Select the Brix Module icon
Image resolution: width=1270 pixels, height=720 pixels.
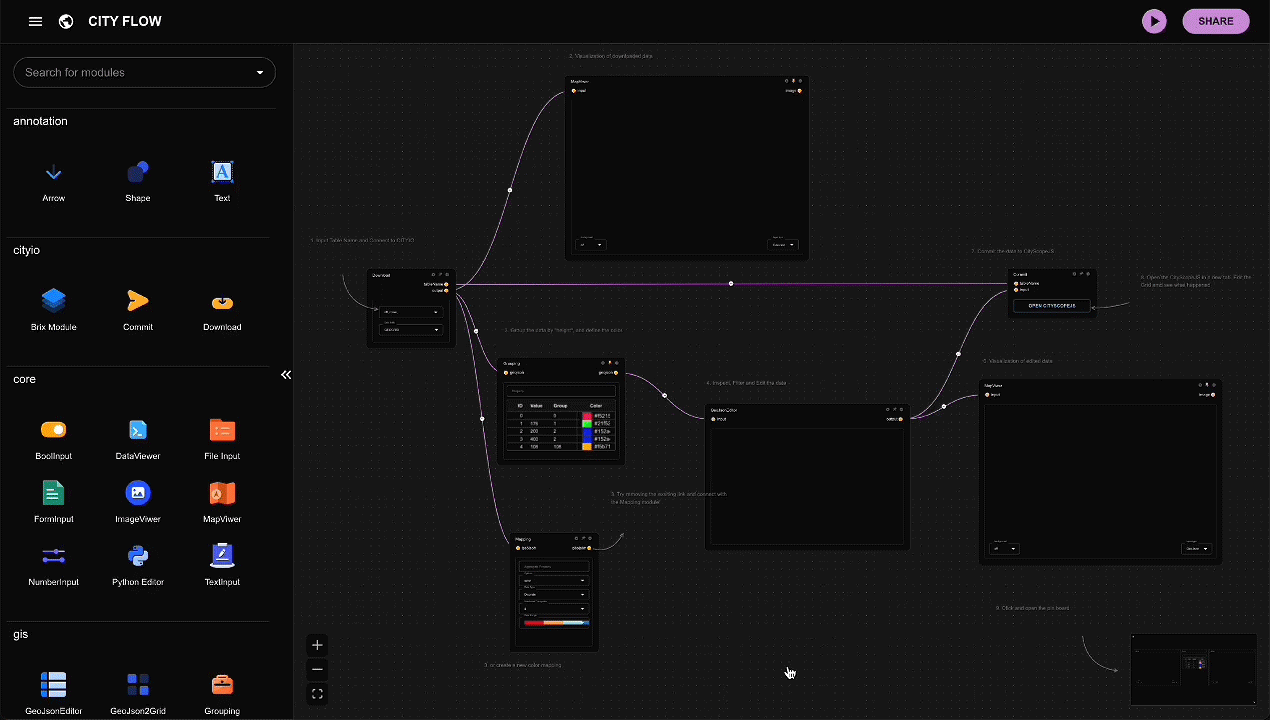click(x=54, y=309)
